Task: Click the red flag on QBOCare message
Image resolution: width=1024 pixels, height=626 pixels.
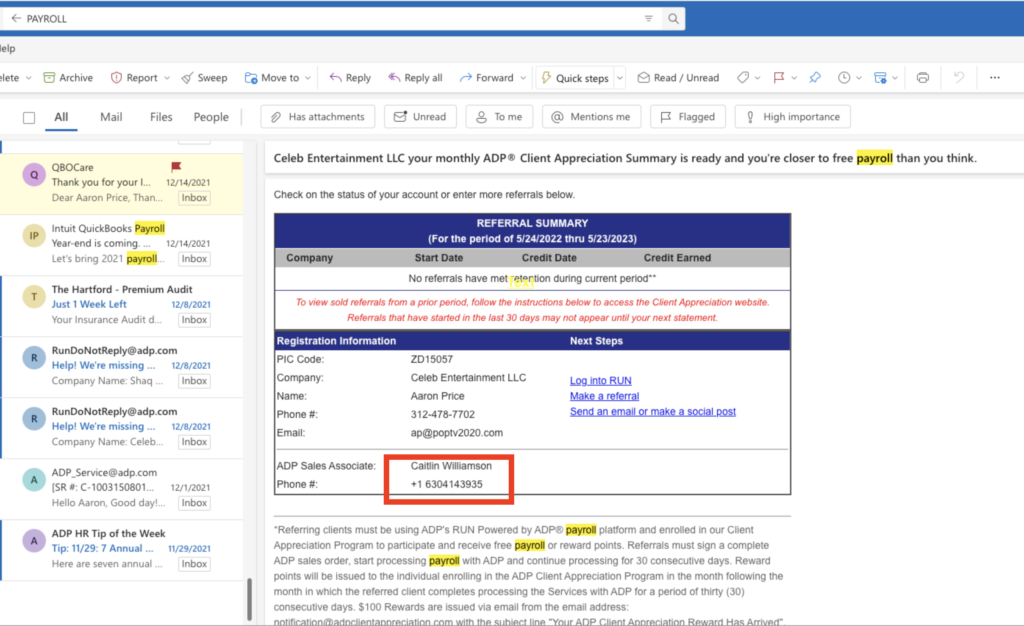Action: click(x=176, y=166)
